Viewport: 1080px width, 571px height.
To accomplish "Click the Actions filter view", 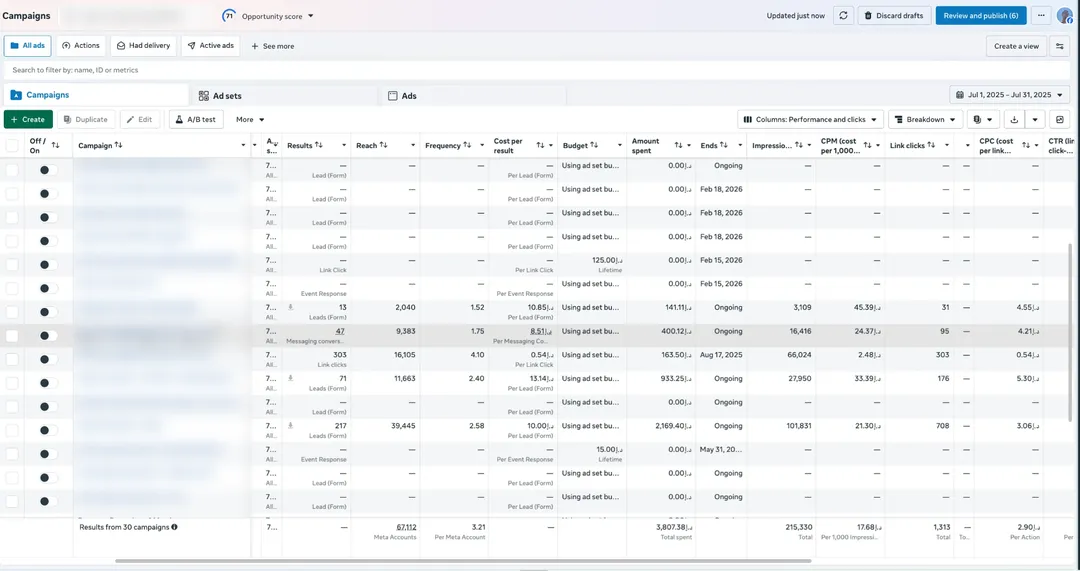I will pyautogui.click(x=81, y=46).
